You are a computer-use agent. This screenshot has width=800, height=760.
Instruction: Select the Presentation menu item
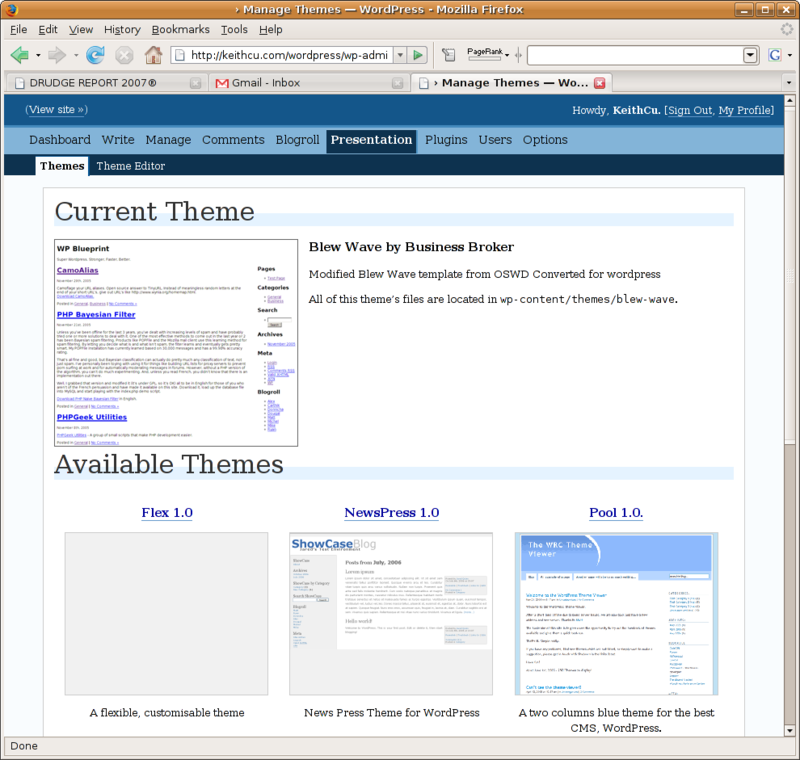tap(371, 140)
